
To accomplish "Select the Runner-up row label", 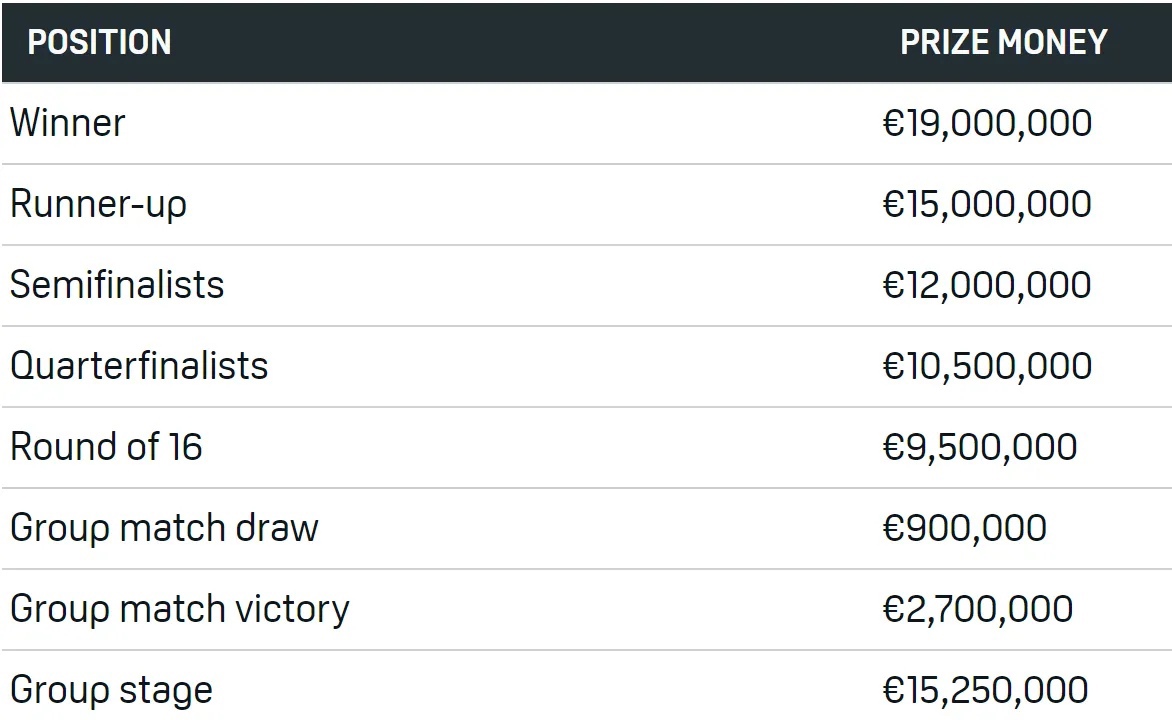I will (98, 204).
